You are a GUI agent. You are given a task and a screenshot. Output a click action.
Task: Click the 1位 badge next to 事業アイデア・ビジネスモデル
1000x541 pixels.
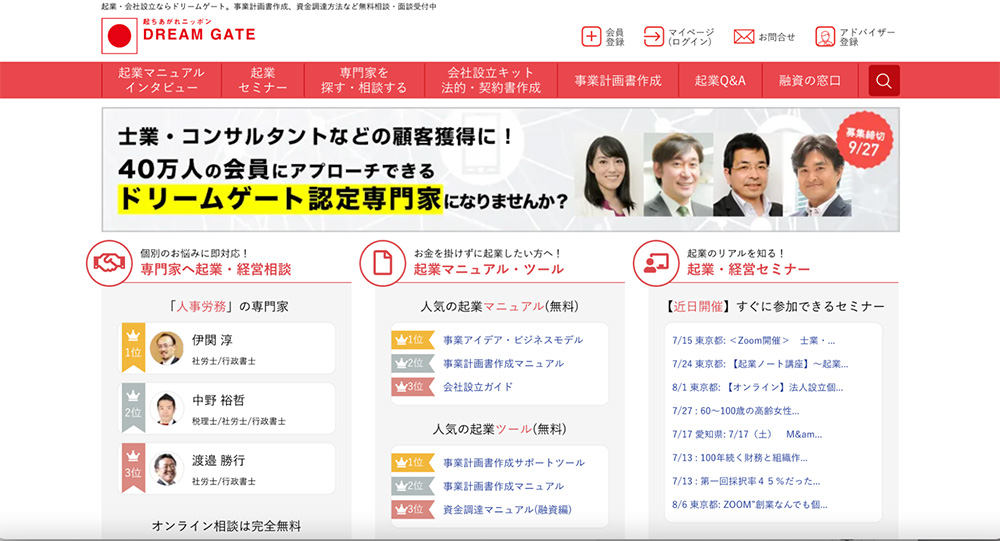[412, 340]
